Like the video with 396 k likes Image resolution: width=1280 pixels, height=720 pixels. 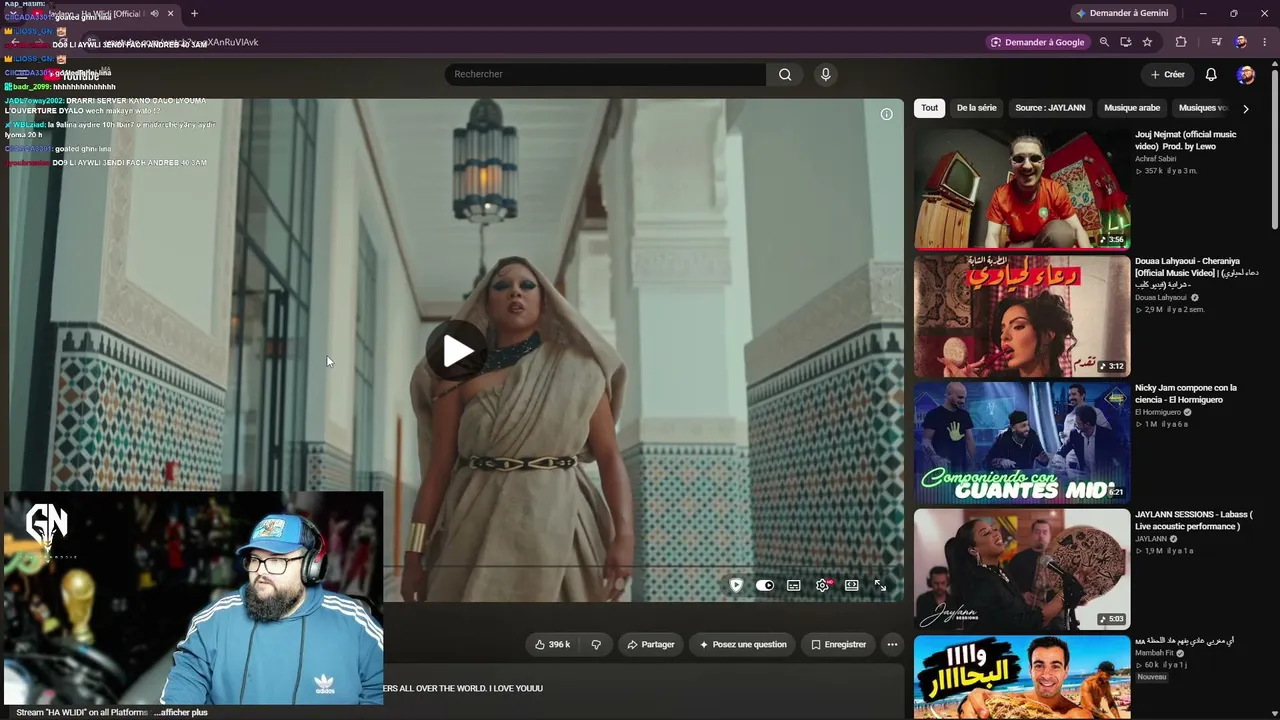point(552,645)
